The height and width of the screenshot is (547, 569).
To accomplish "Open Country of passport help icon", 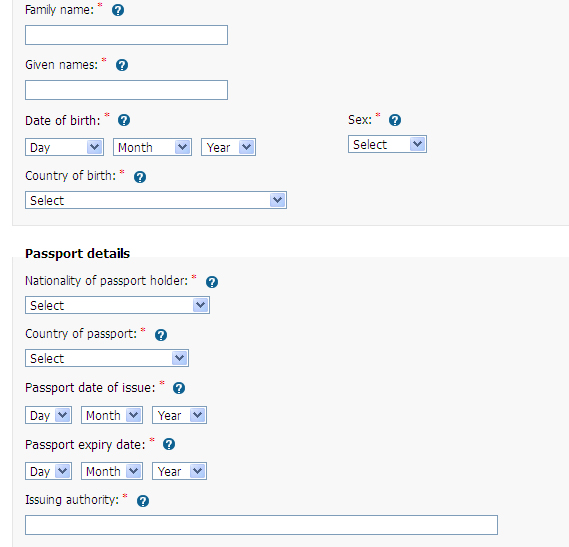I will pos(161,335).
